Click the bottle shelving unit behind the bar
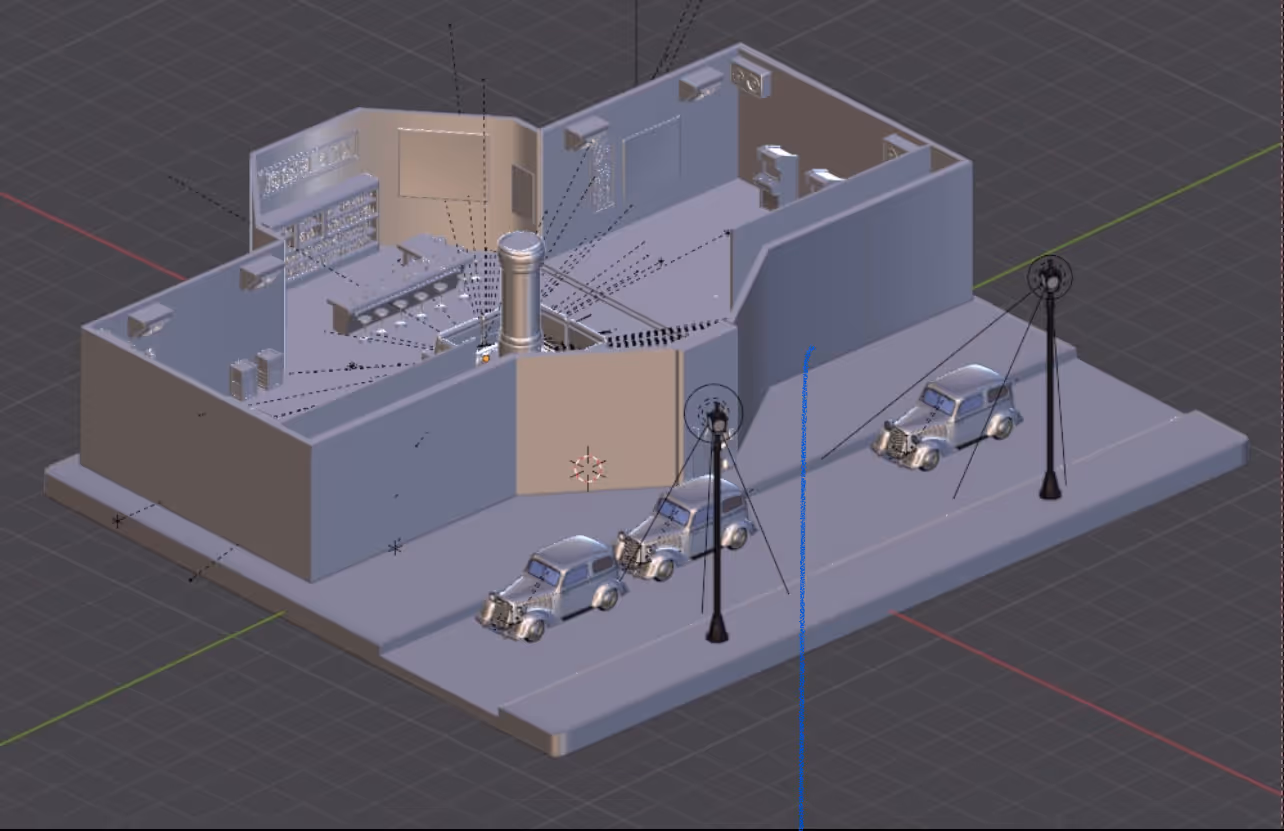Screen dimensions: 1284x831 coord(332,228)
